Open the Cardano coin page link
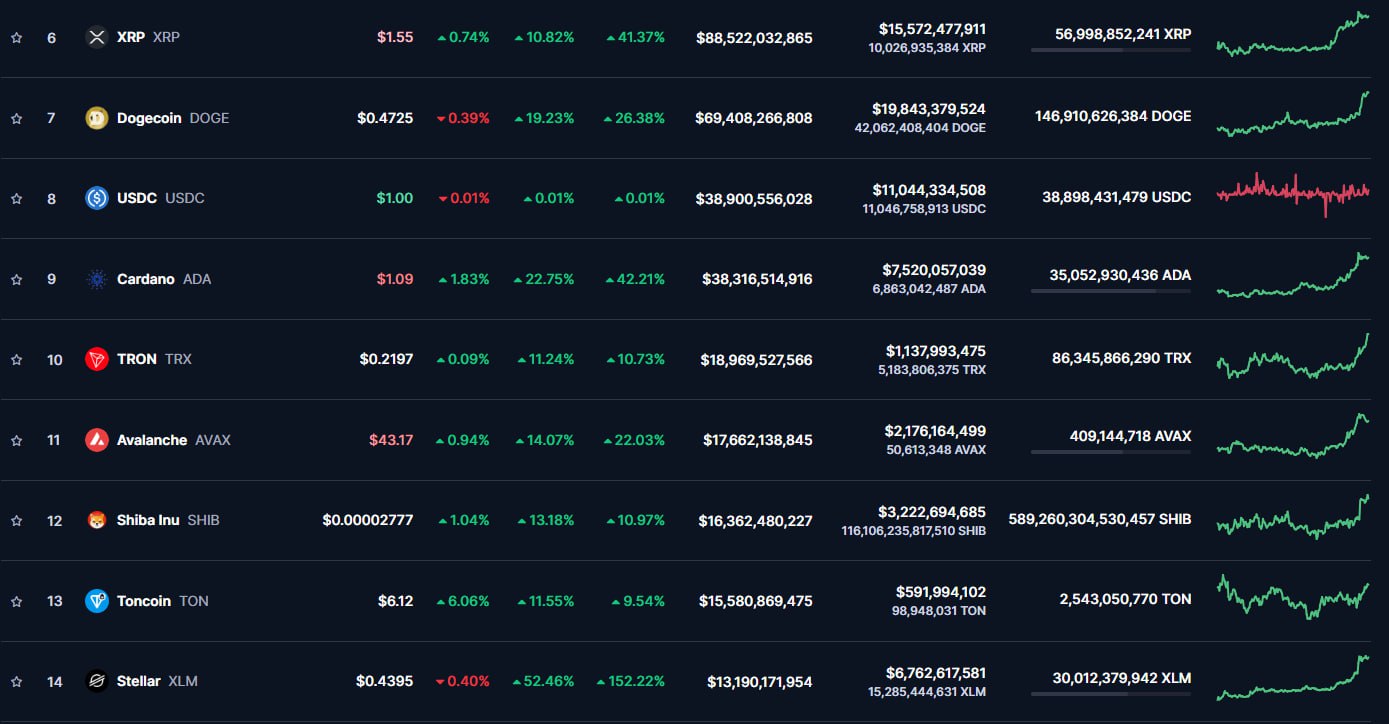Screen dimensions: 1389x724 (x=164, y=279)
